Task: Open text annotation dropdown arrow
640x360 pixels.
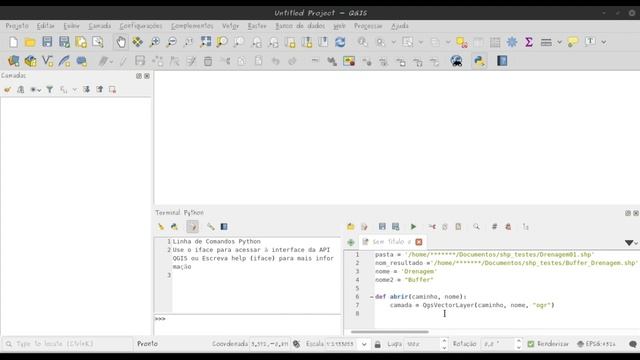Action: pos(604,42)
